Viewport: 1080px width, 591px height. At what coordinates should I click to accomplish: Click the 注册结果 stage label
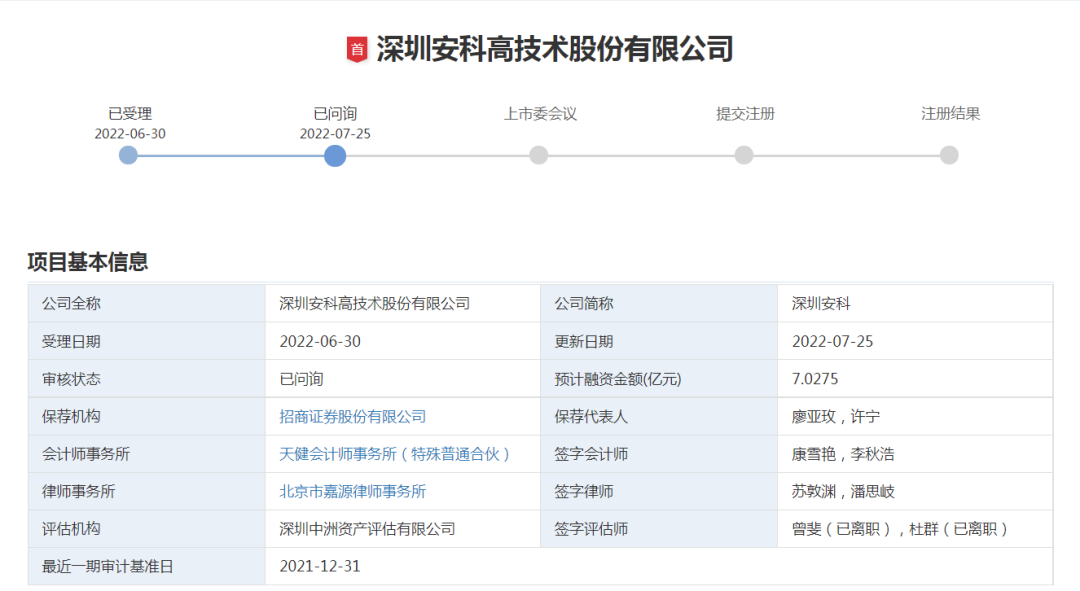point(951,114)
